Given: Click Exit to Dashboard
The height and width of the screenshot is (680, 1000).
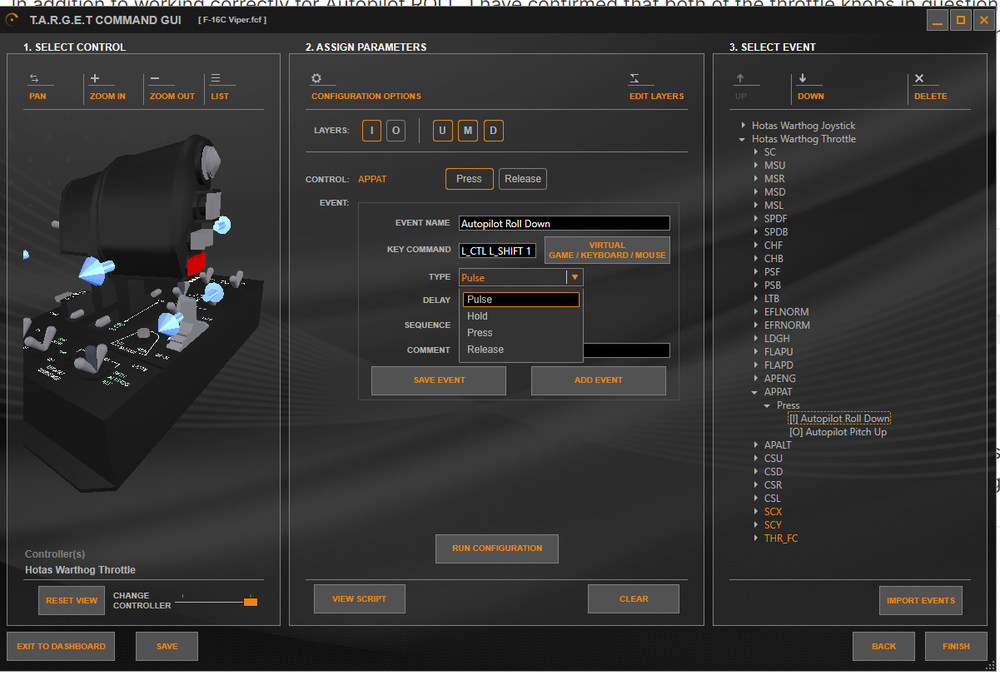Looking at the screenshot, I should point(61,647).
